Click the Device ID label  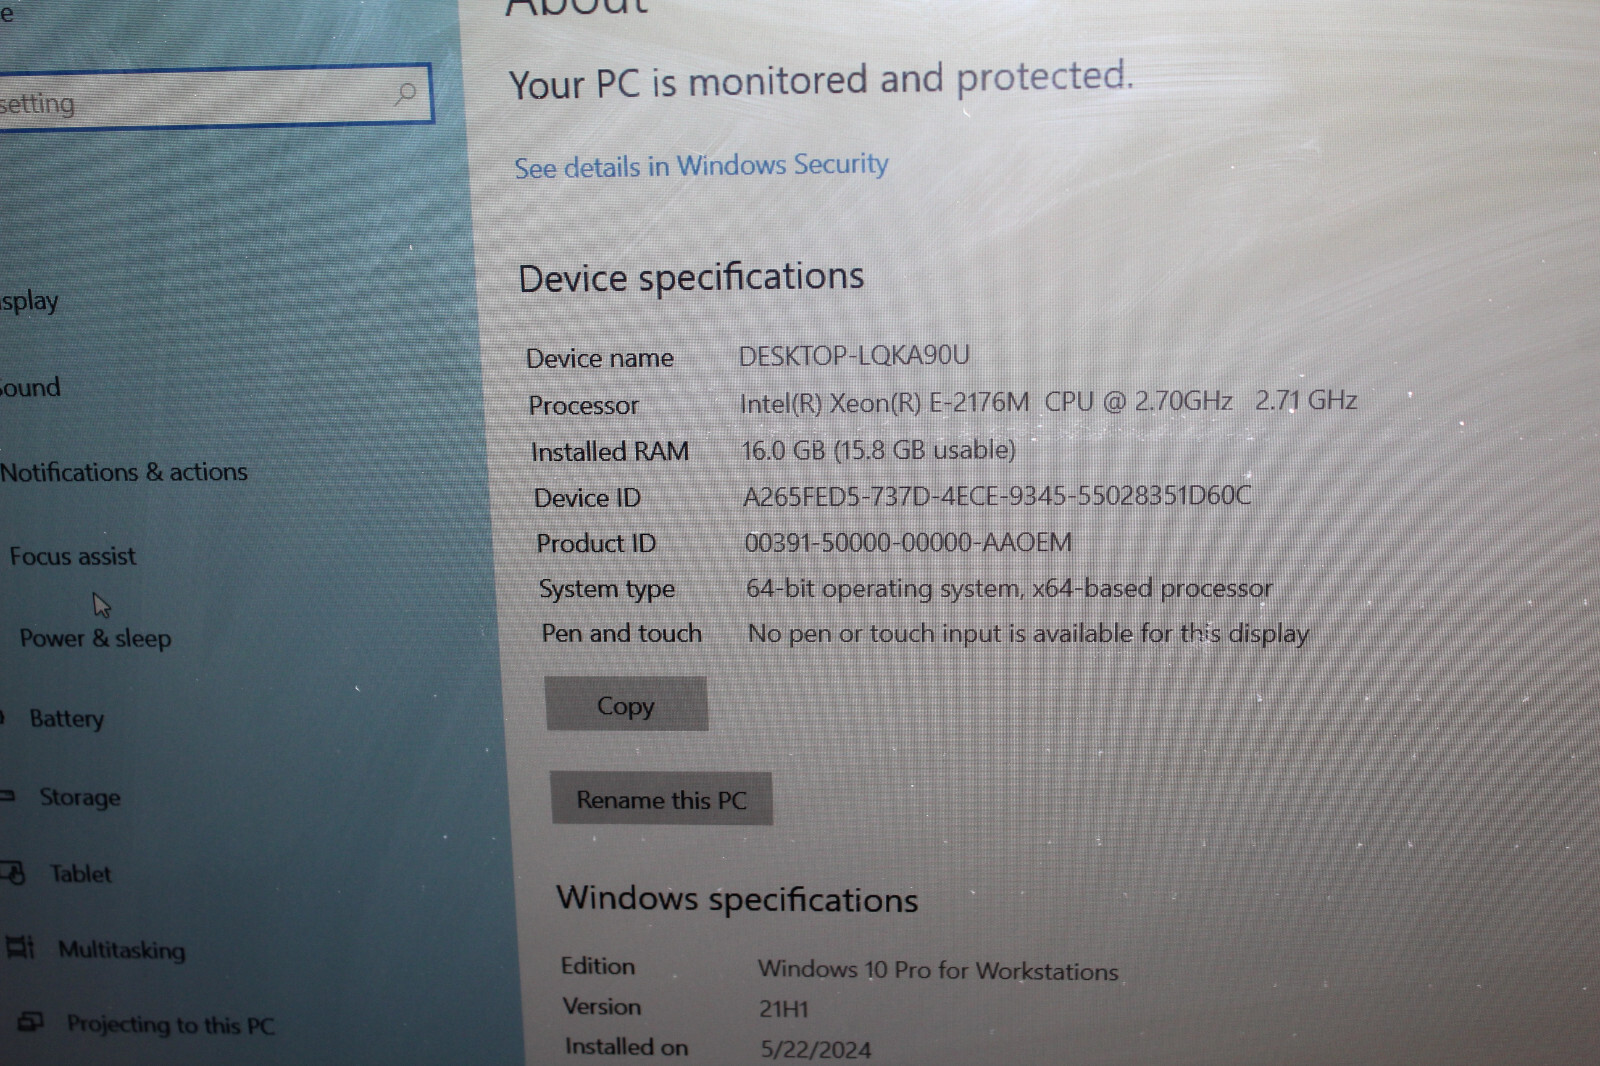coord(587,498)
